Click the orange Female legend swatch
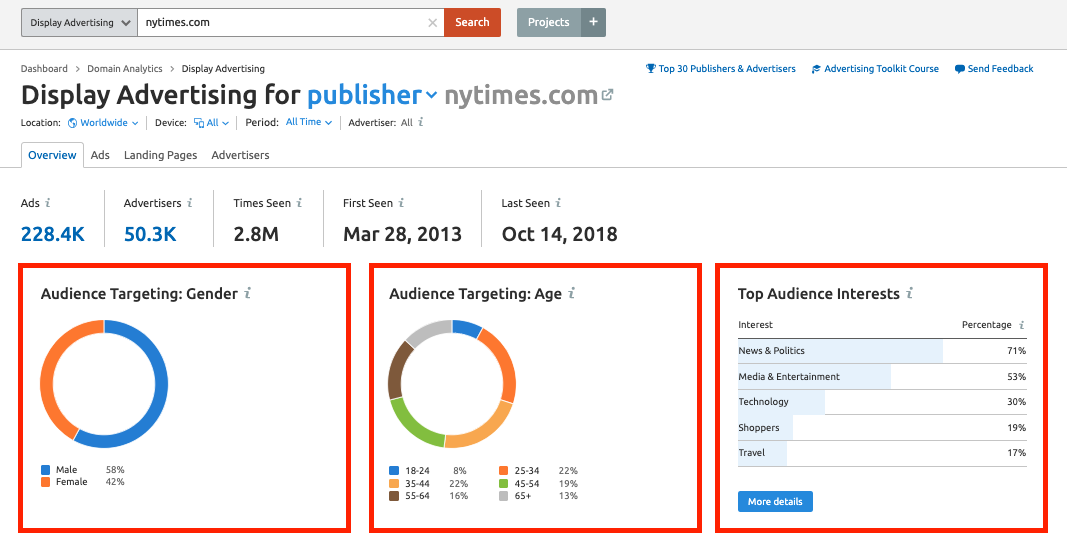 tap(46, 482)
